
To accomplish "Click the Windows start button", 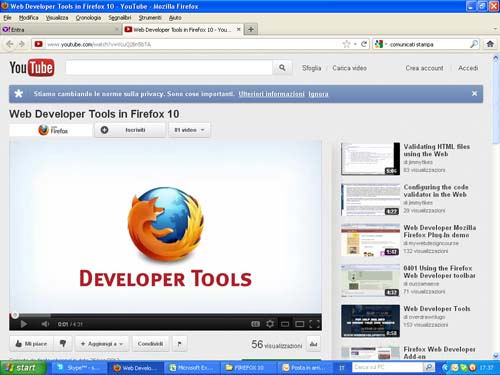I will (x=23, y=368).
